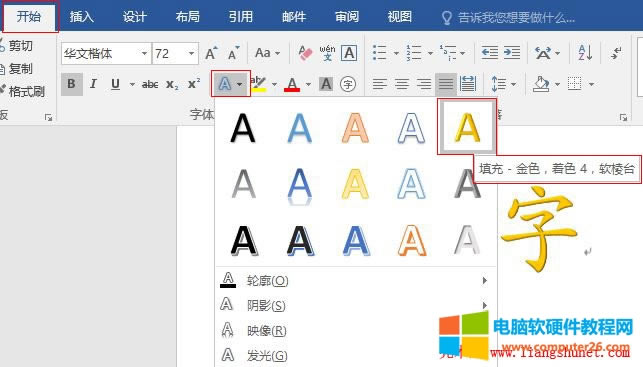
Task: Open the 发光(G) glow menu item
Action: point(355,355)
